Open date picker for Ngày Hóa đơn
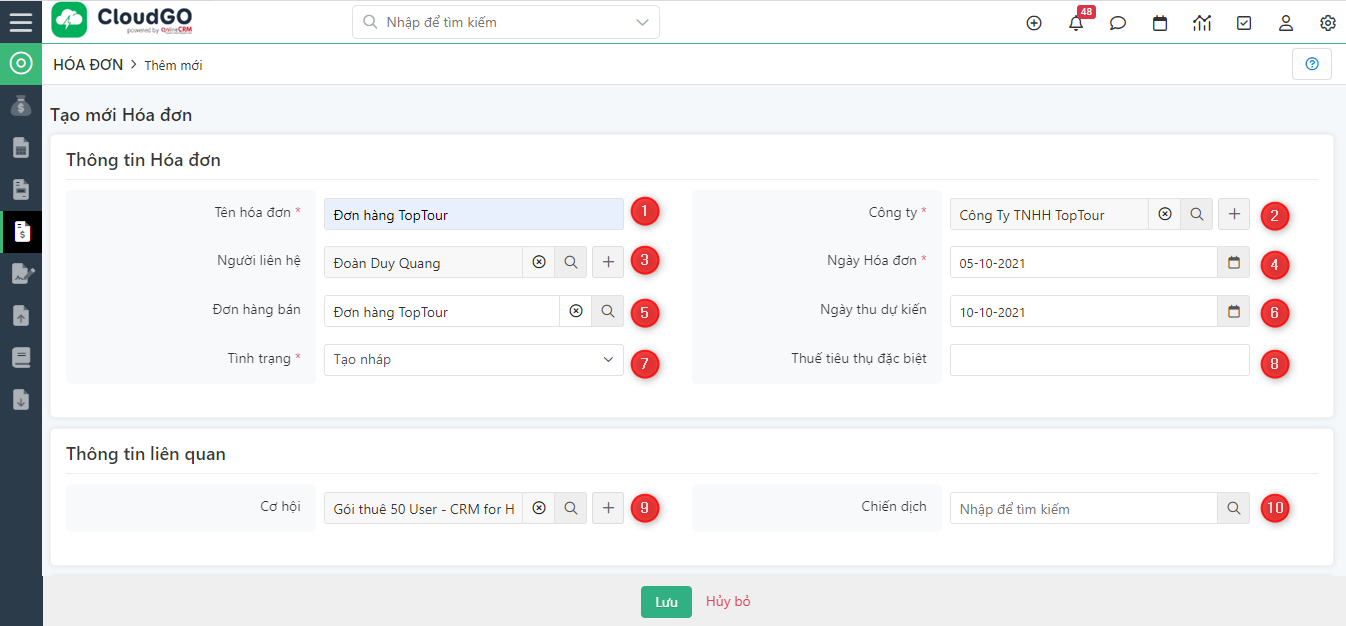This screenshot has height=626, width=1346. 1234,262
